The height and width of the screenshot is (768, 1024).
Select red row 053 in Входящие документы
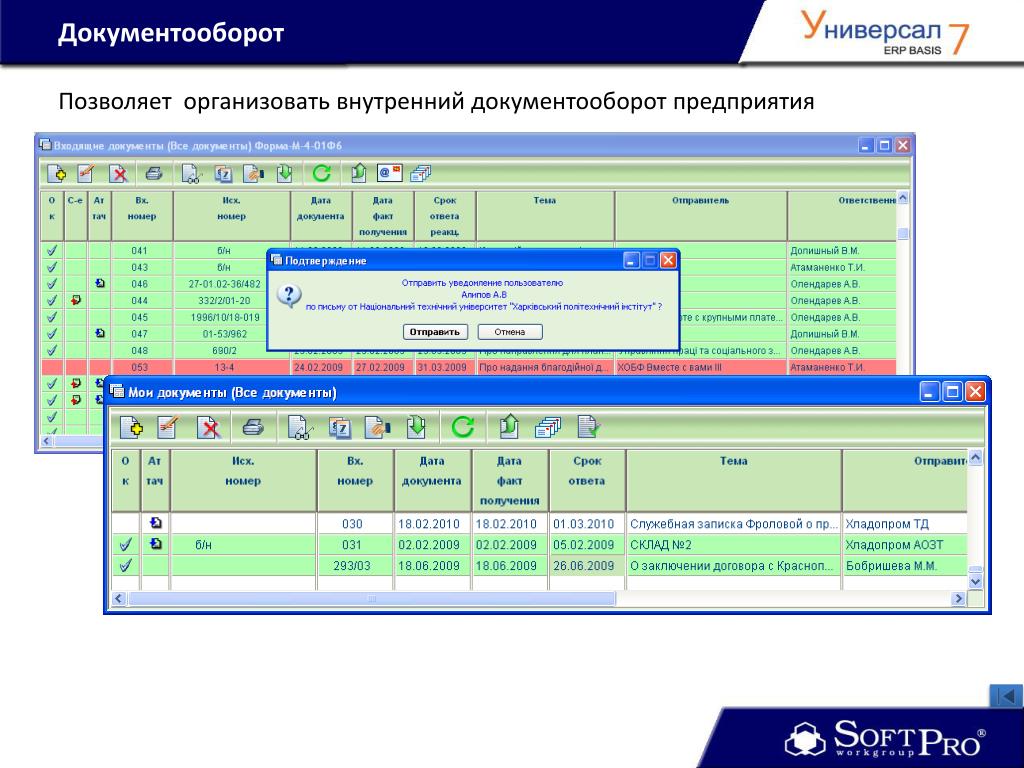(x=469, y=367)
